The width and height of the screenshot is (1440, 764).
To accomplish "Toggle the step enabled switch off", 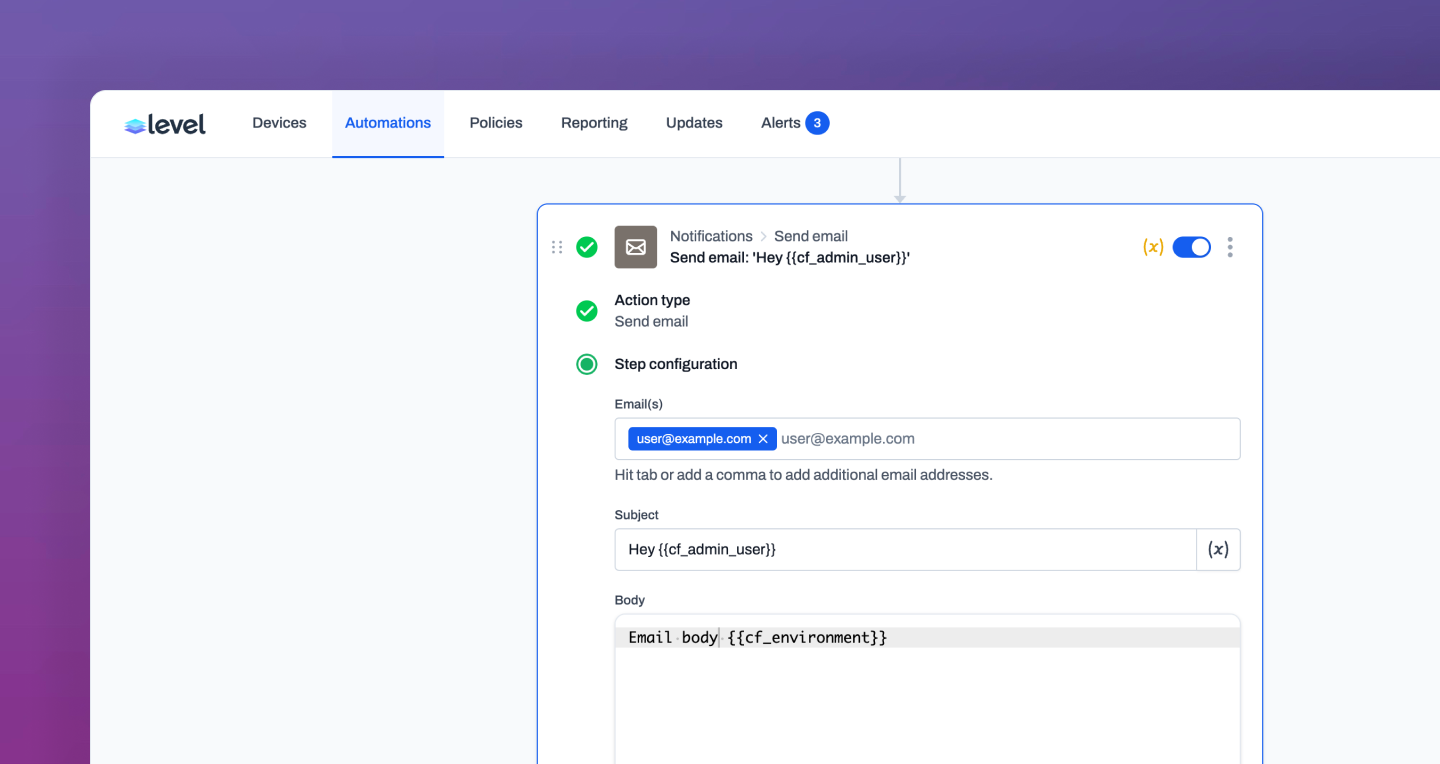I will pos(1191,247).
